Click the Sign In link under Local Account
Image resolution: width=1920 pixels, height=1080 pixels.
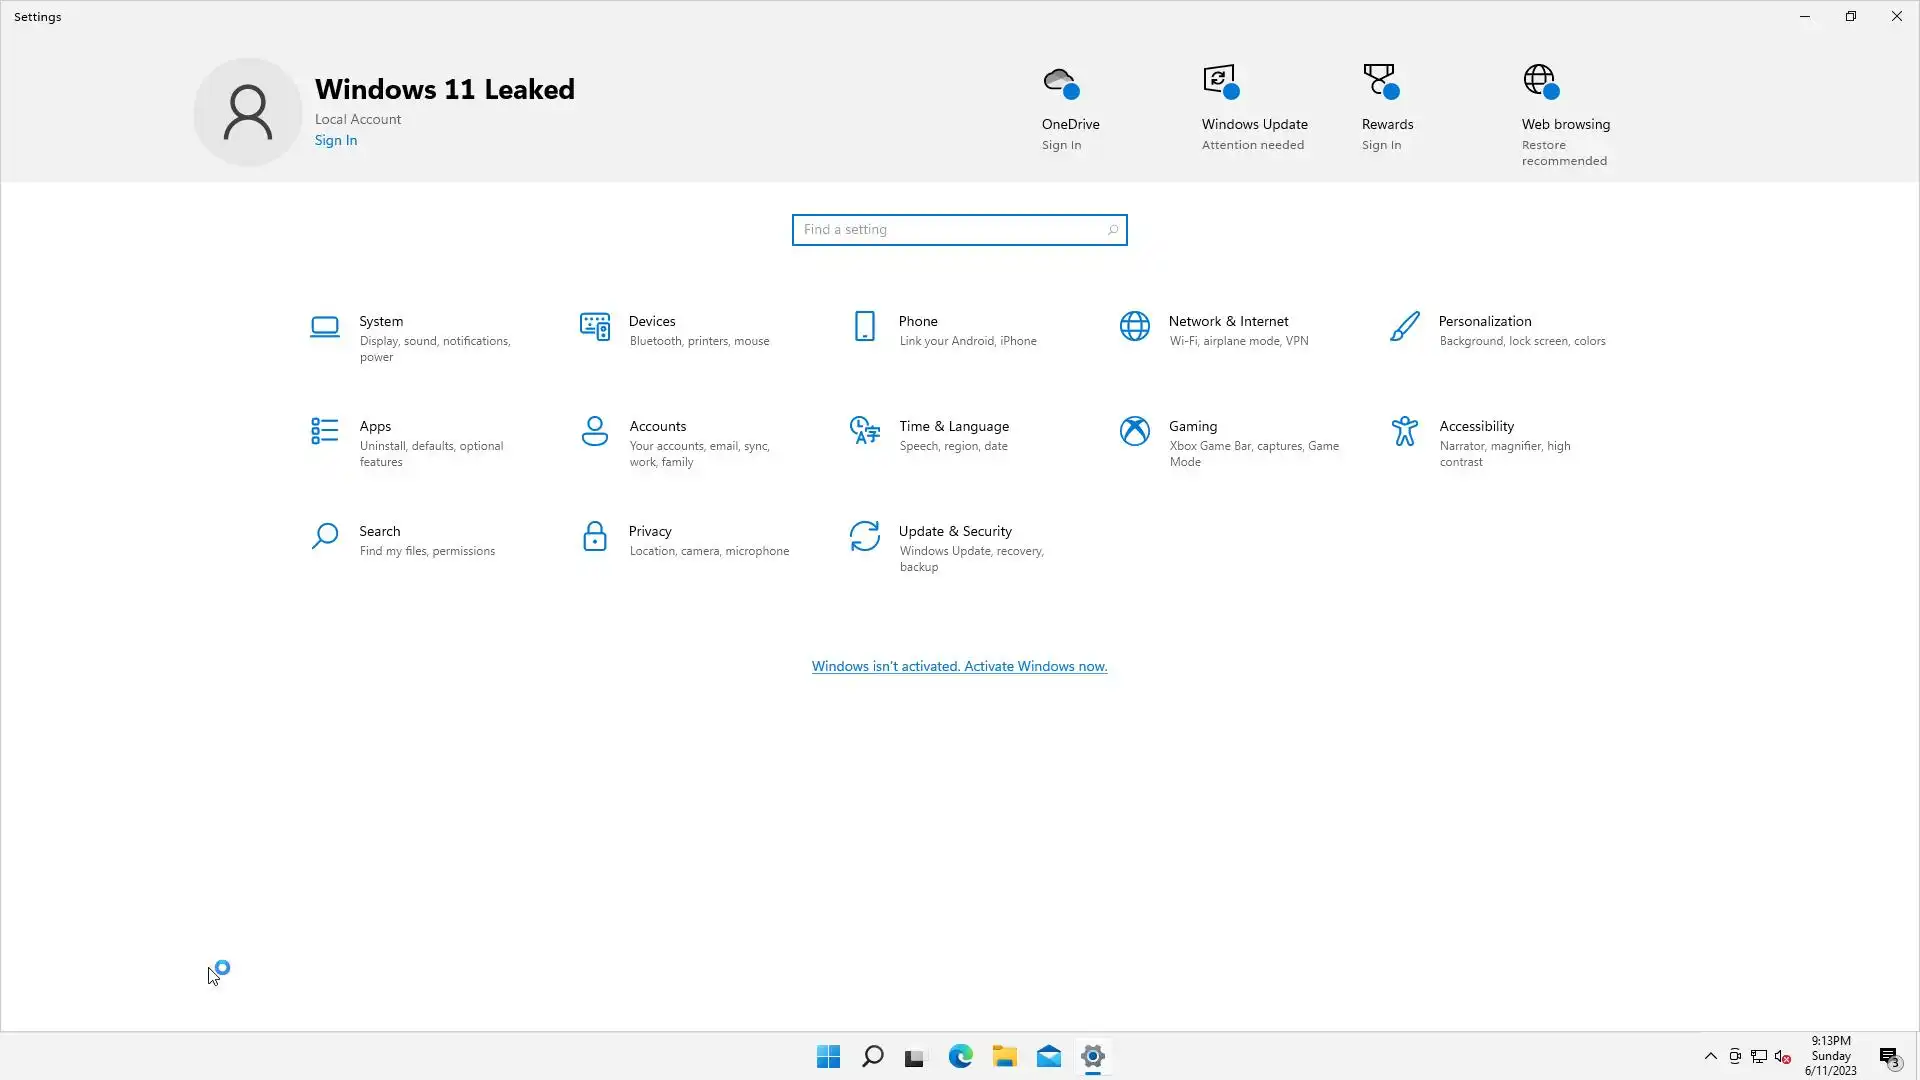point(336,141)
